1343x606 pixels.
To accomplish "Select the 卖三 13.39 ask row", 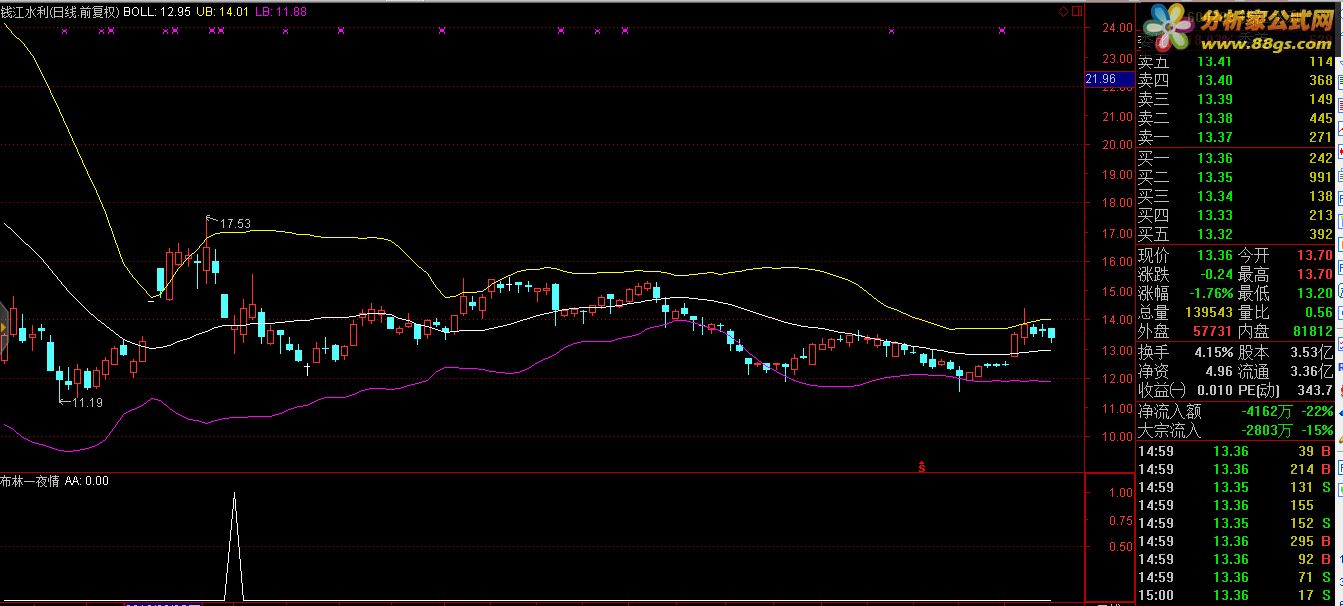I will pos(1236,100).
